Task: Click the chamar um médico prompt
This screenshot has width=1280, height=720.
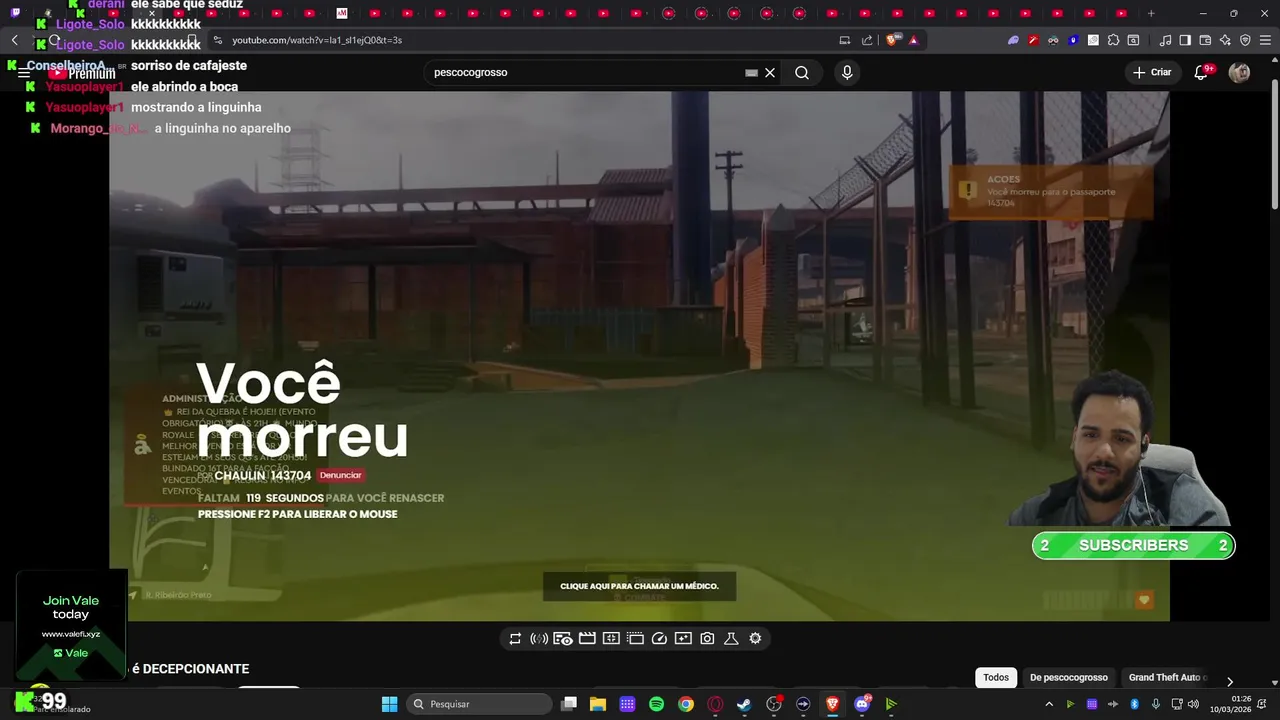Action: tap(639, 586)
